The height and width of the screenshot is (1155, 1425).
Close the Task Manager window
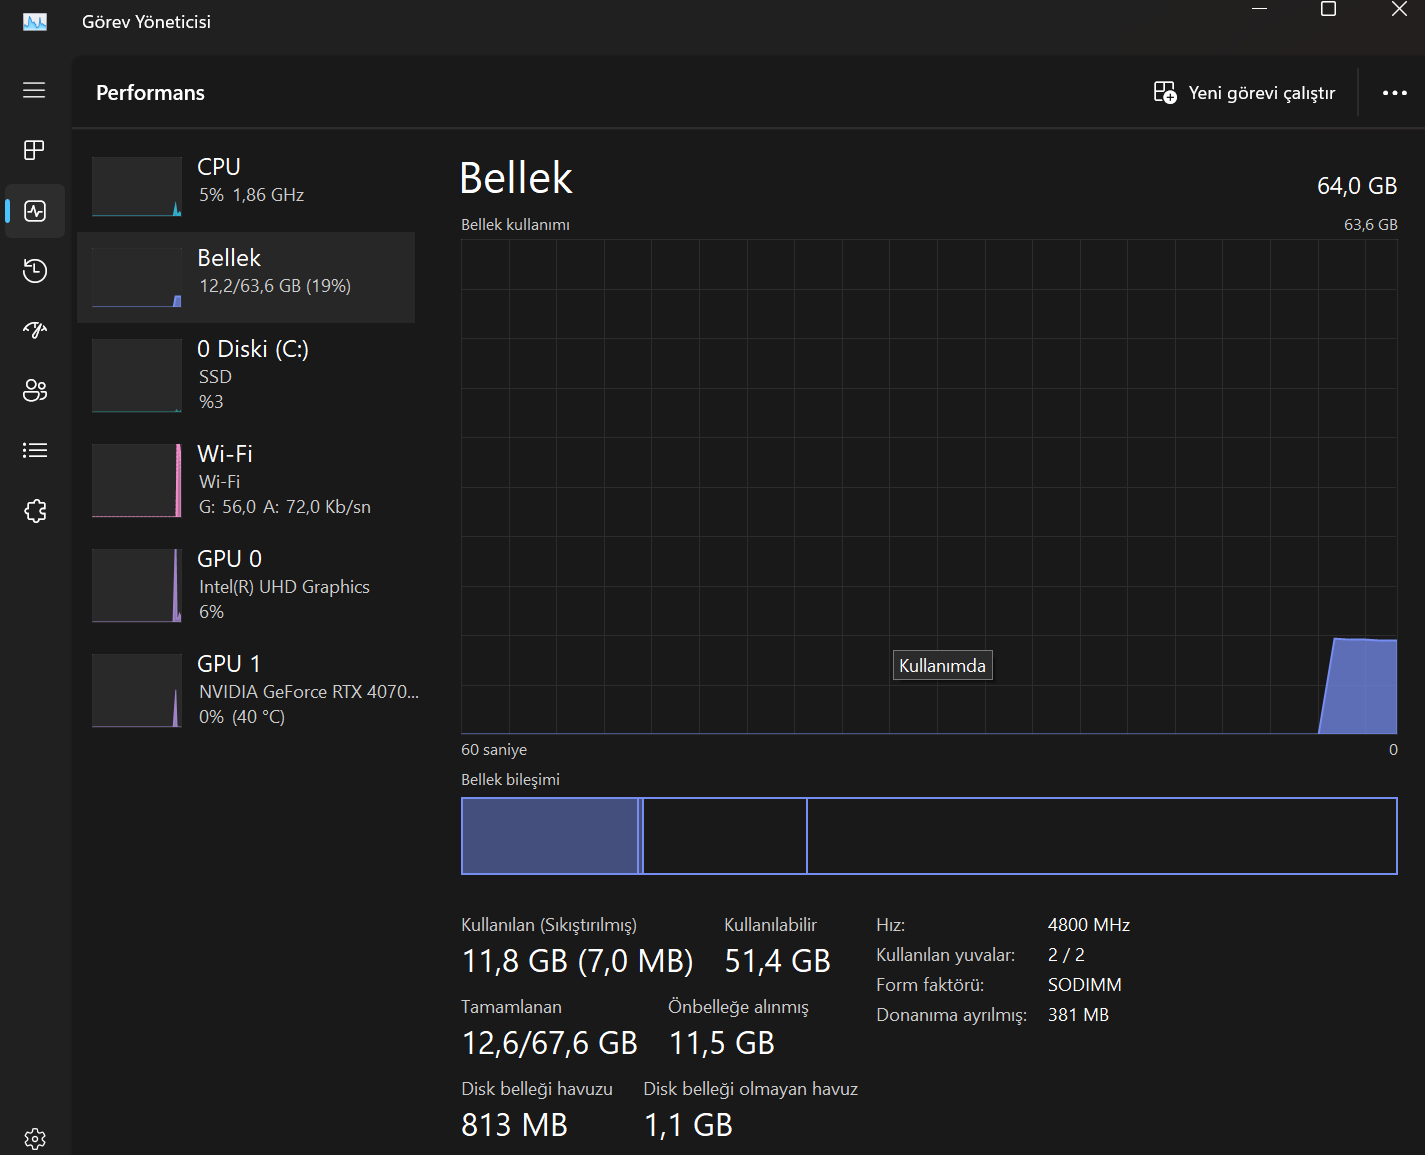click(1399, 10)
